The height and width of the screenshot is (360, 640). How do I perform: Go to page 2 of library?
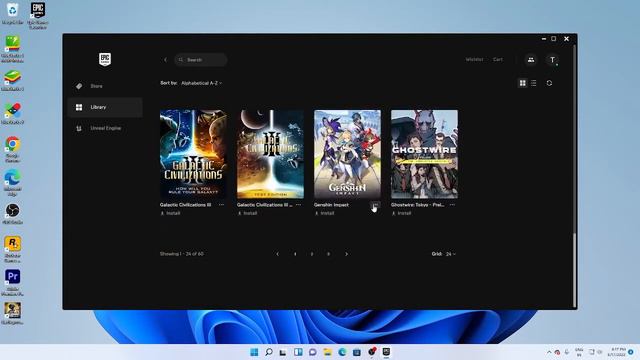[312, 254]
